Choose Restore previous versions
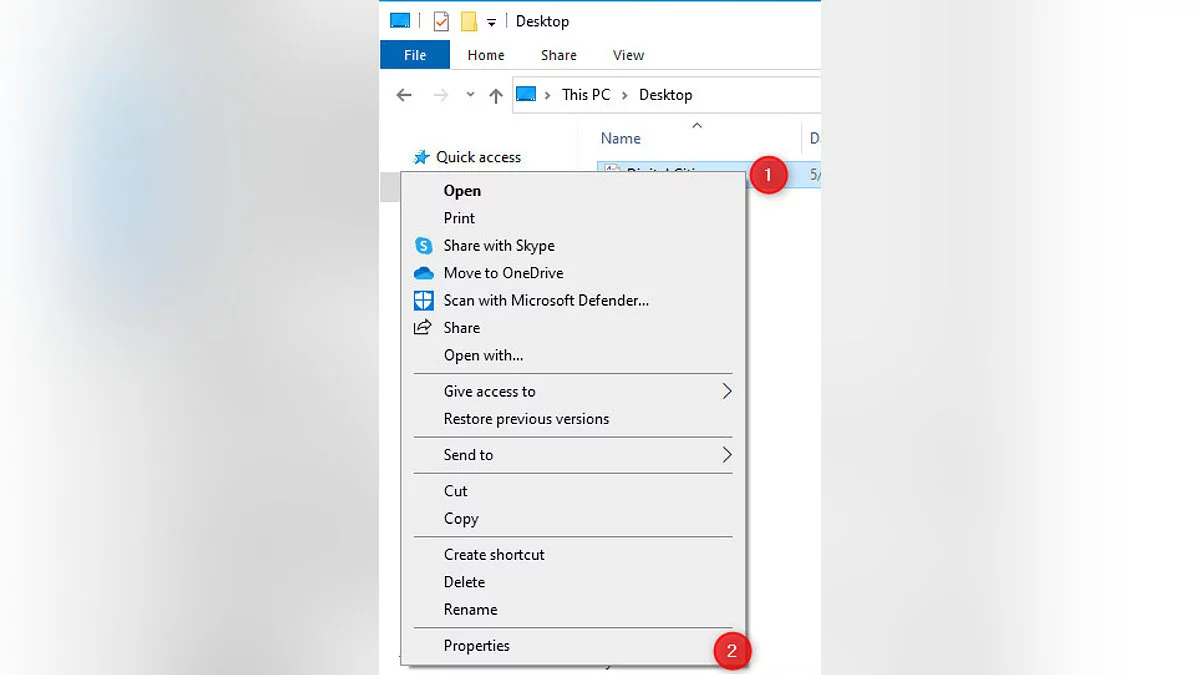This screenshot has height=675, width=1200. coord(526,419)
